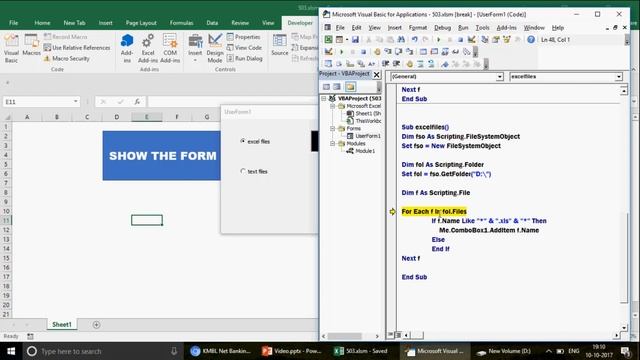Click View Code in Excel Controls group
Viewport: 640px width, 360px height.
point(244,48)
